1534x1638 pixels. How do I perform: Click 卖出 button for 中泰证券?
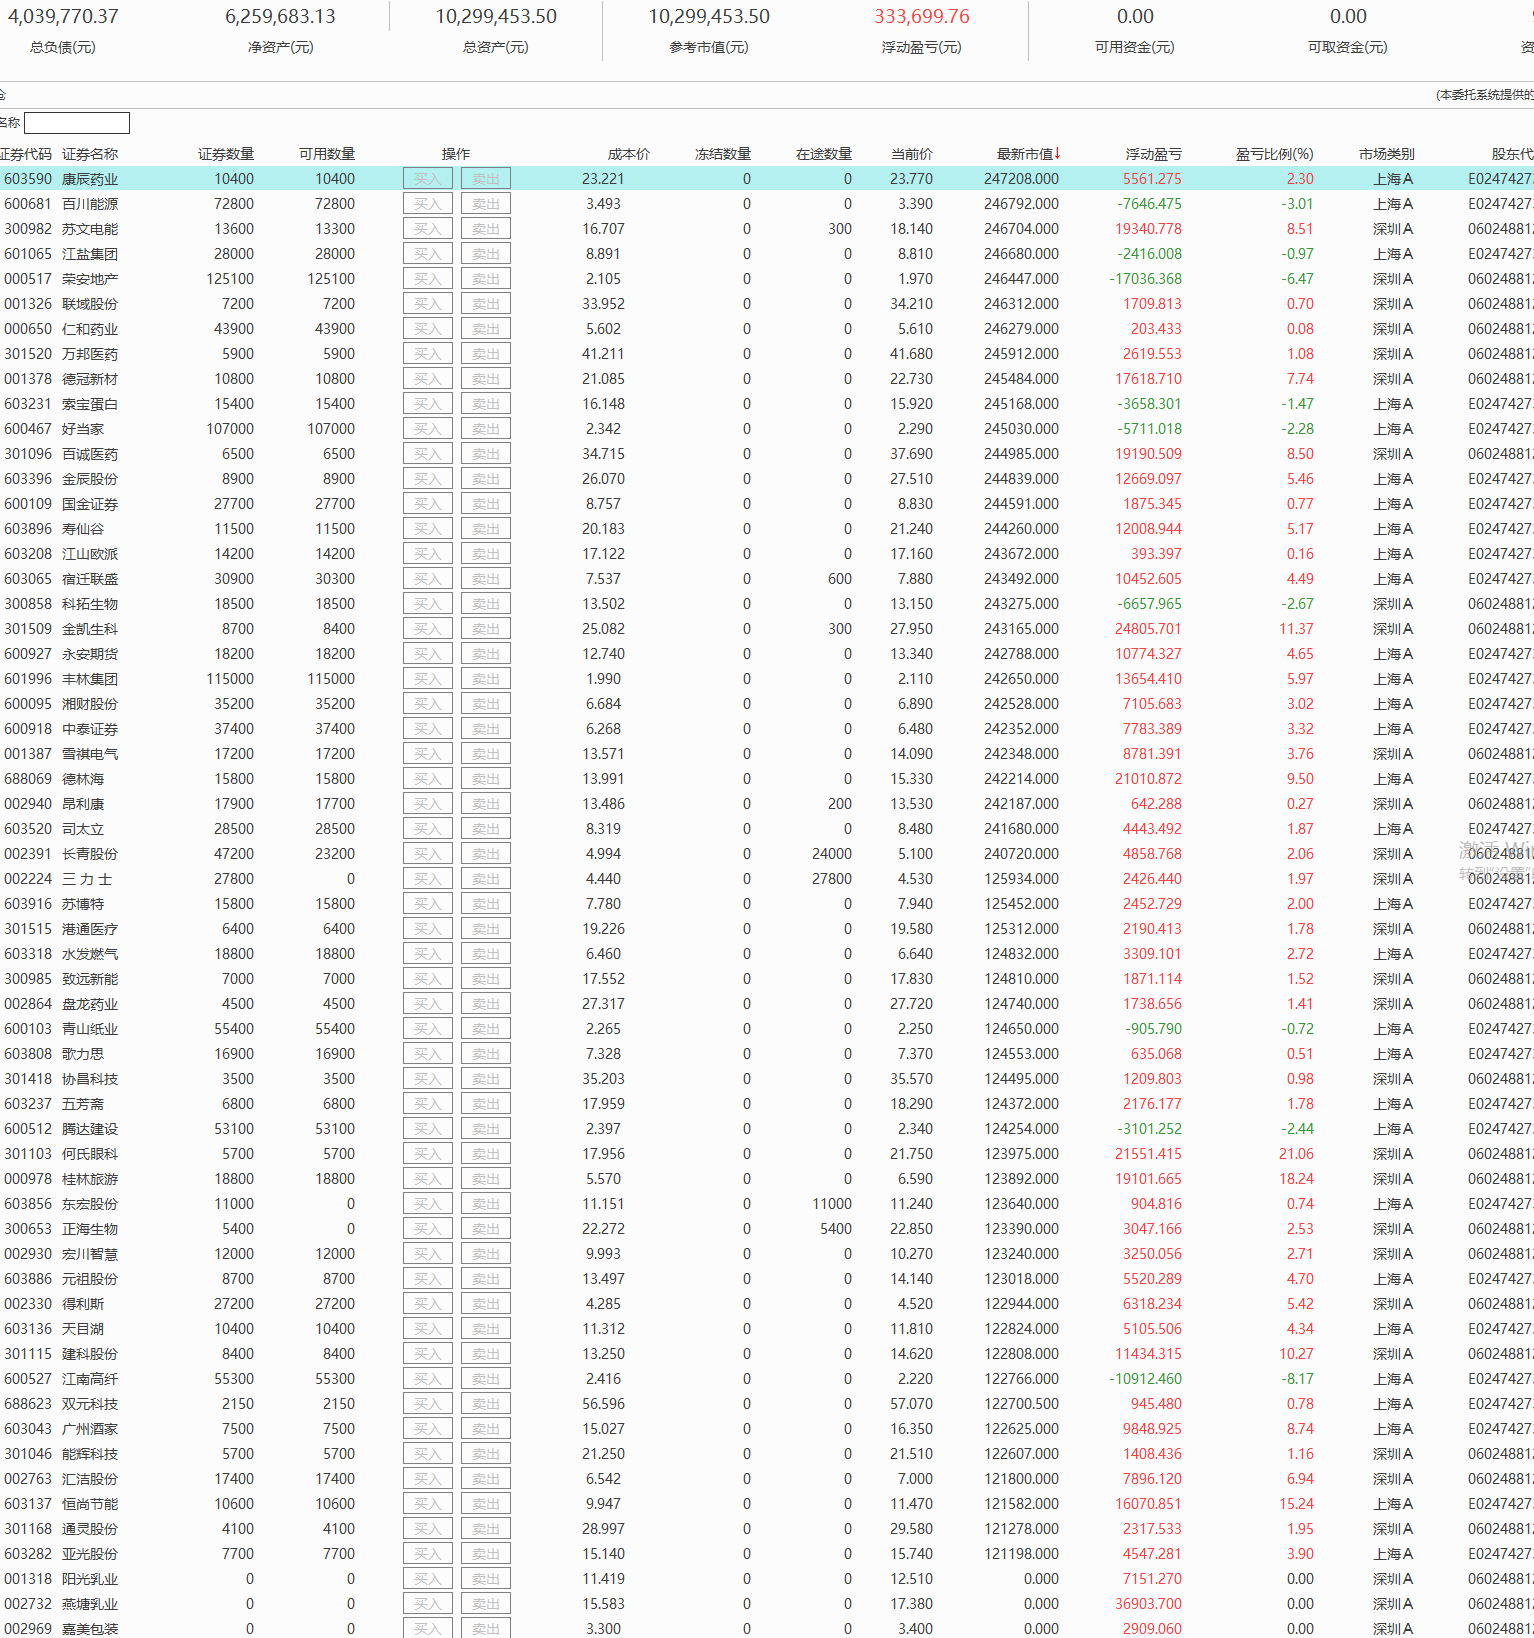[486, 729]
